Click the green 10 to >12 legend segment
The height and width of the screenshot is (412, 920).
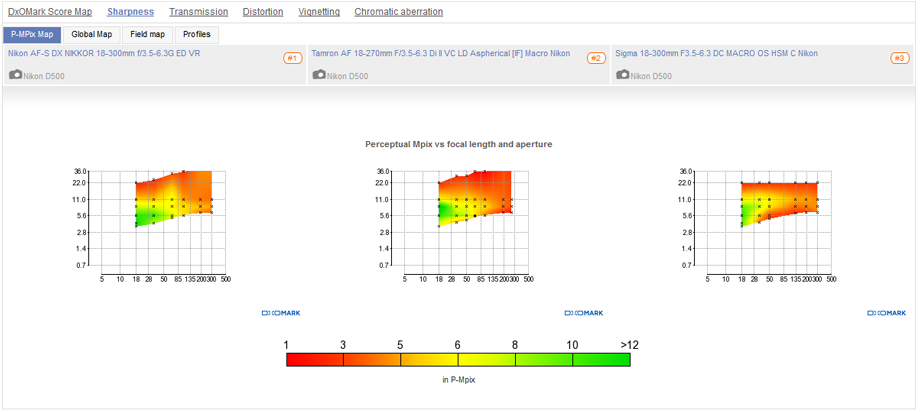coord(601,360)
